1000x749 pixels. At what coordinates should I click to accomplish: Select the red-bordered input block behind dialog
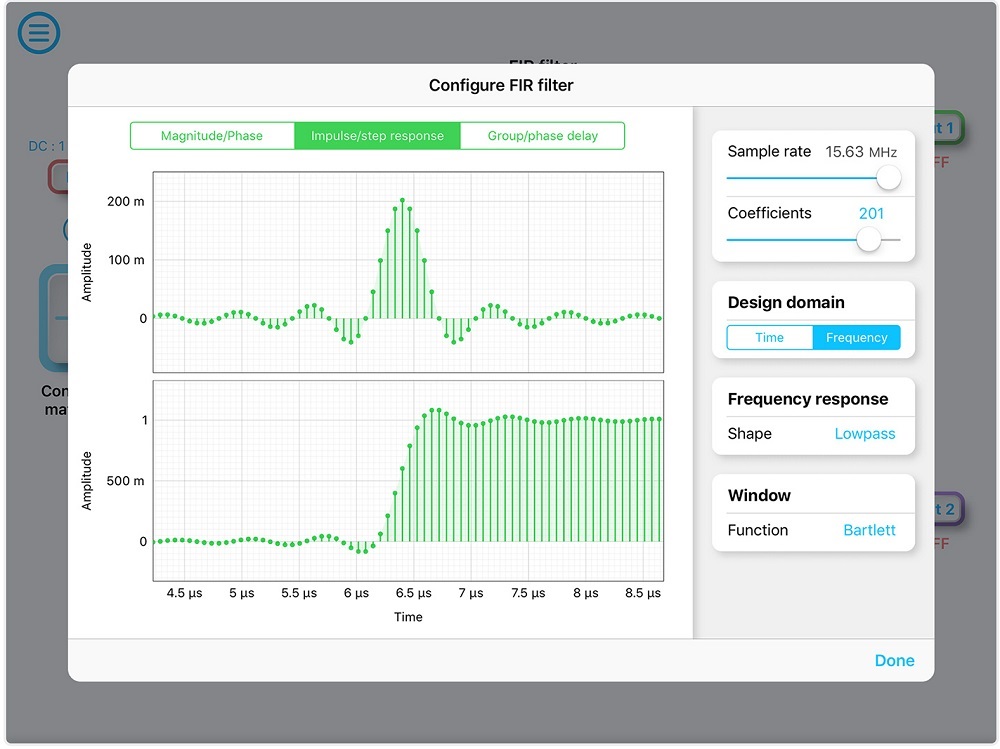point(58,177)
